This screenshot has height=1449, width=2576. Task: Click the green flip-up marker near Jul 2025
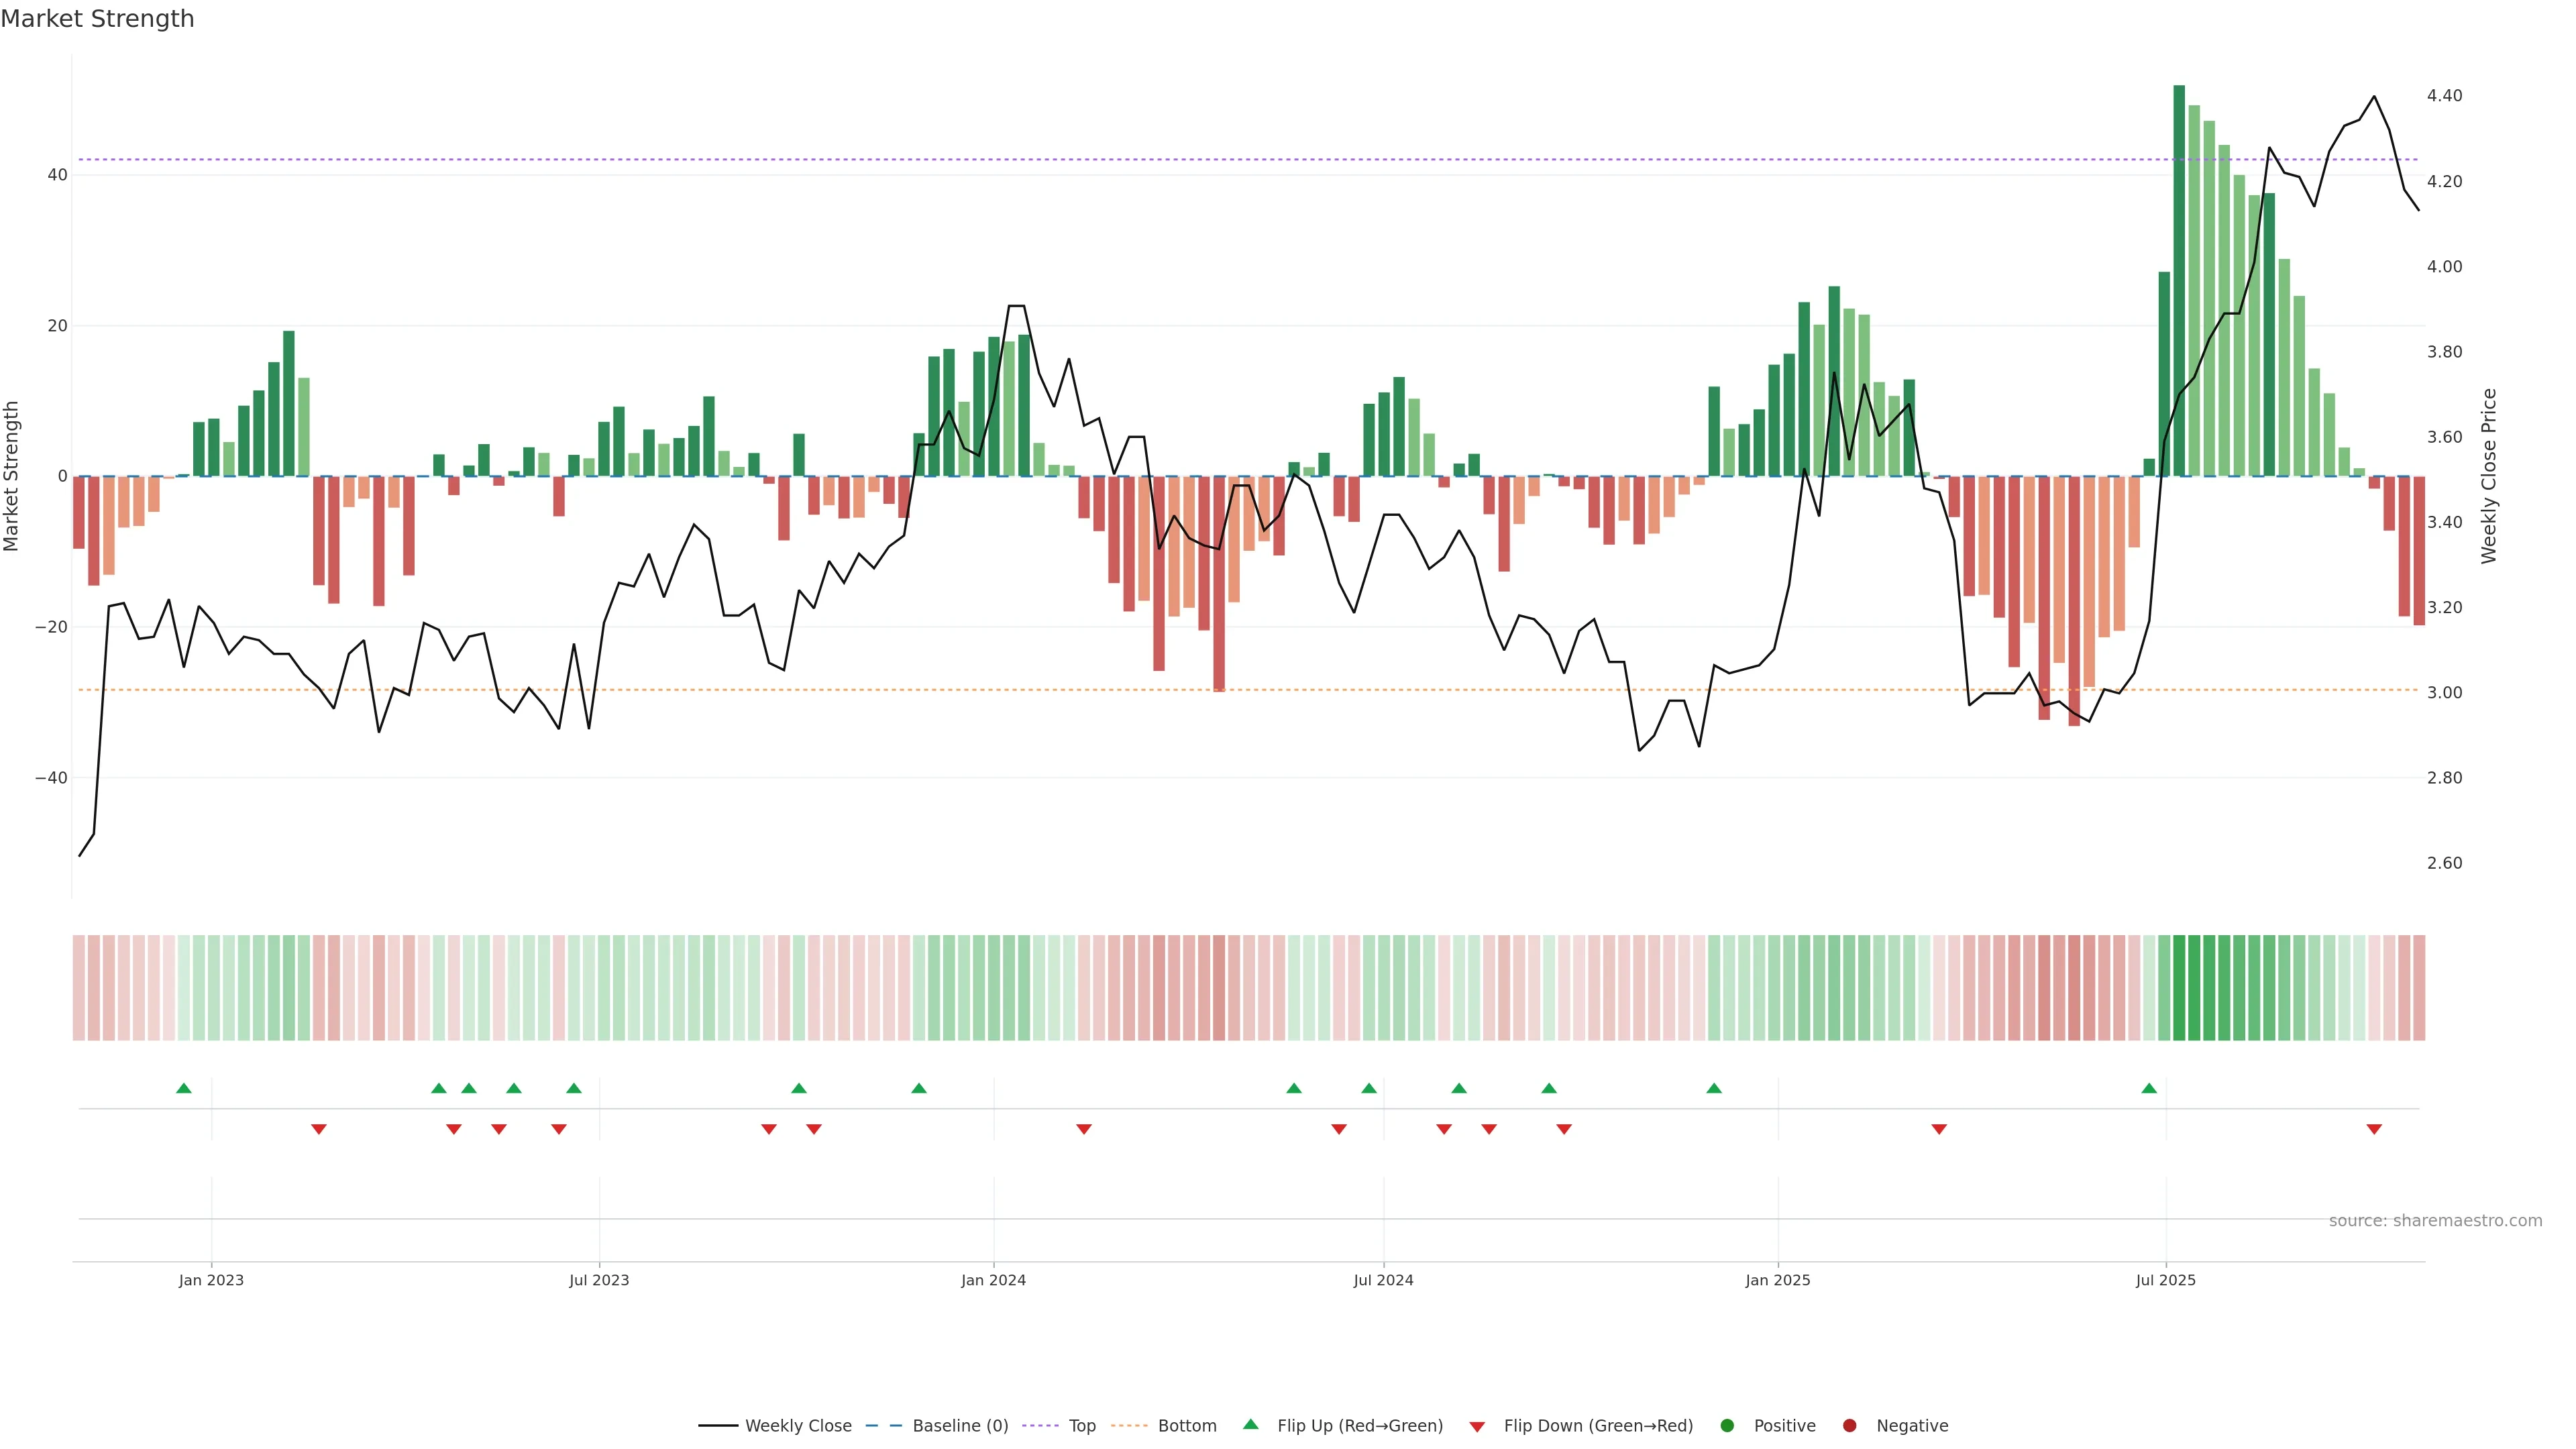tap(2149, 1088)
